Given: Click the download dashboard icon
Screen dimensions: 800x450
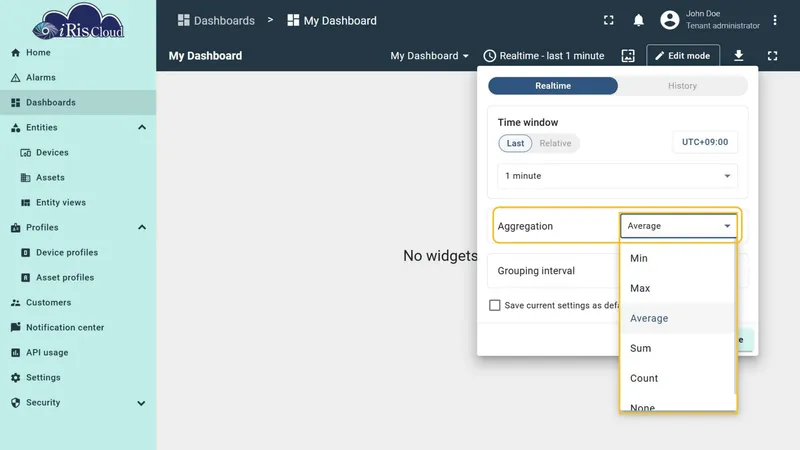Looking at the screenshot, I should (x=738, y=56).
